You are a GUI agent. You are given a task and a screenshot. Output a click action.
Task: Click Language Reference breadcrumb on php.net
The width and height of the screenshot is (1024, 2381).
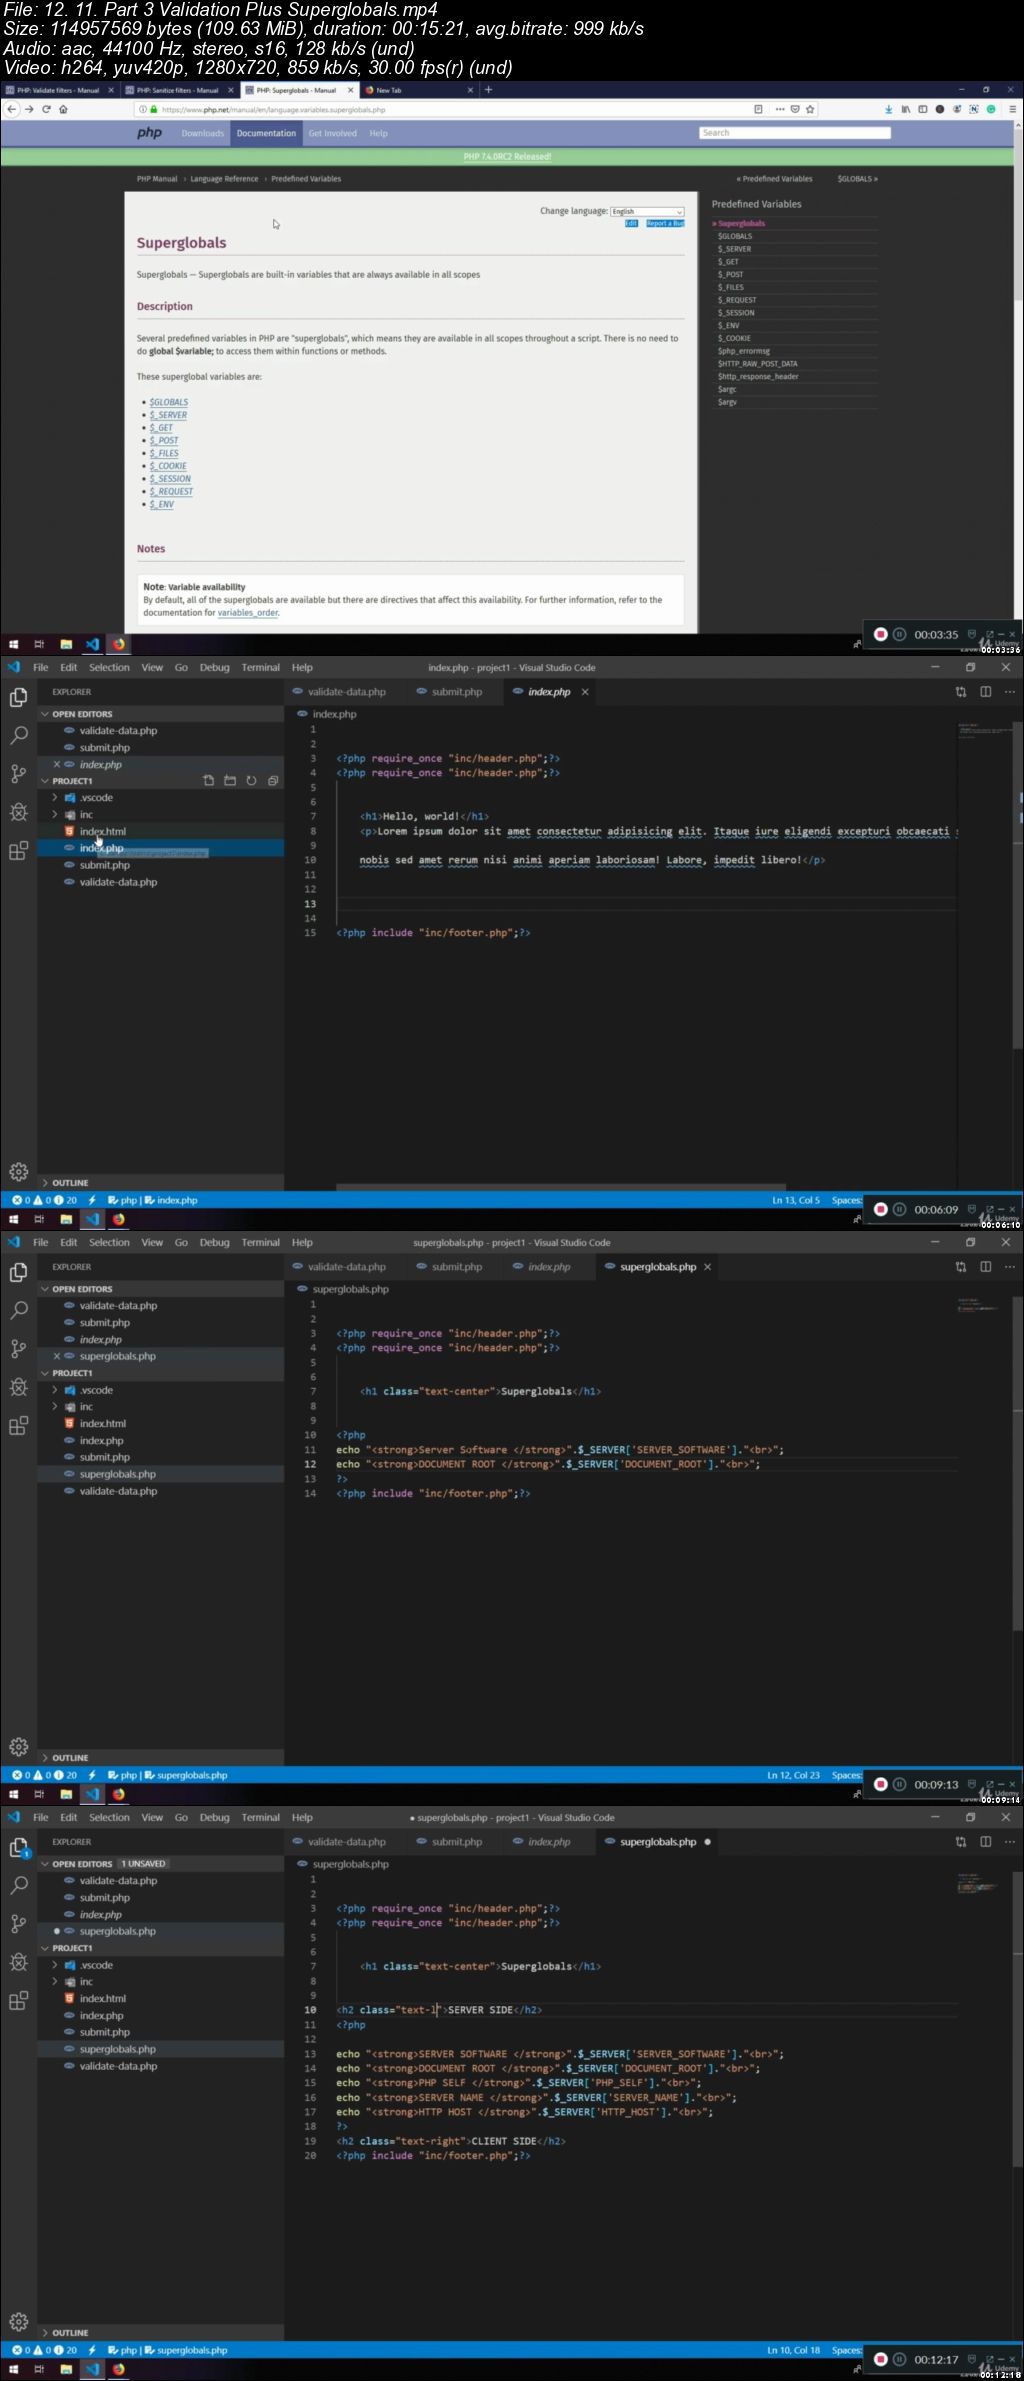point(224,179)
